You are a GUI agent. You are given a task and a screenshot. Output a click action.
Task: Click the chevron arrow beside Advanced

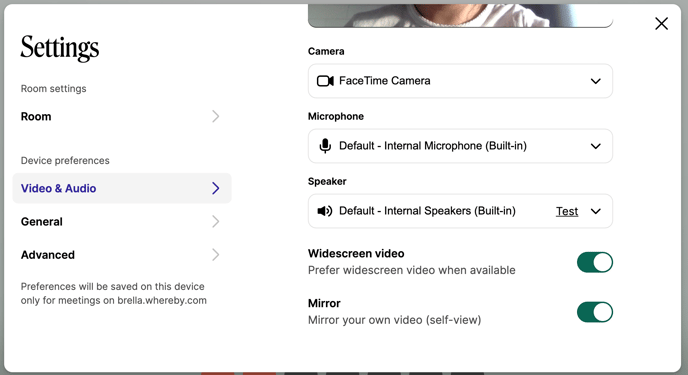215,255
